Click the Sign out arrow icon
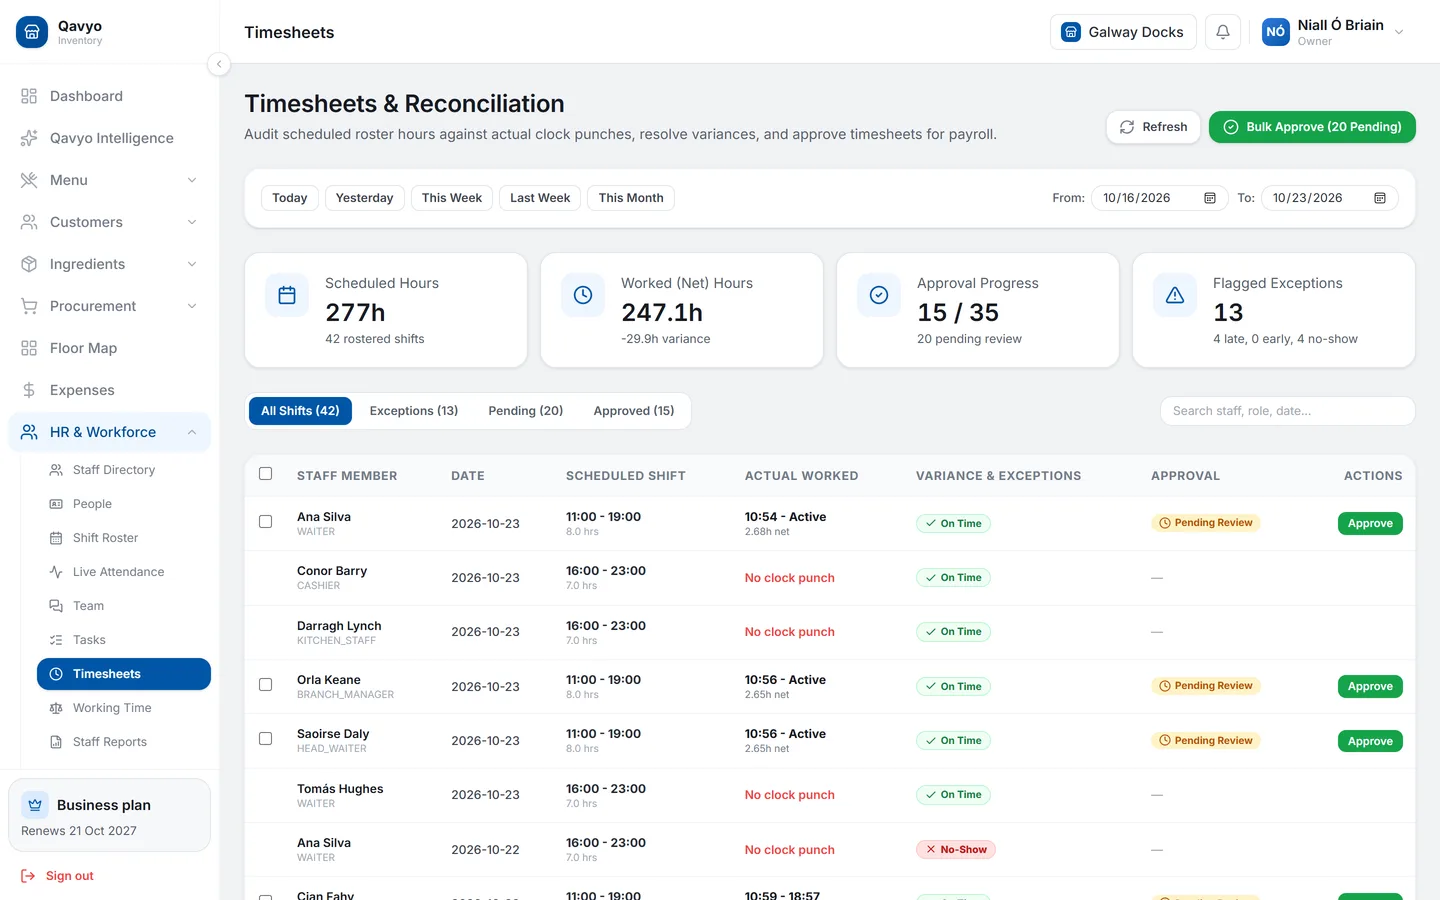This screenshot has height=900, width=1440. [28, 876]
